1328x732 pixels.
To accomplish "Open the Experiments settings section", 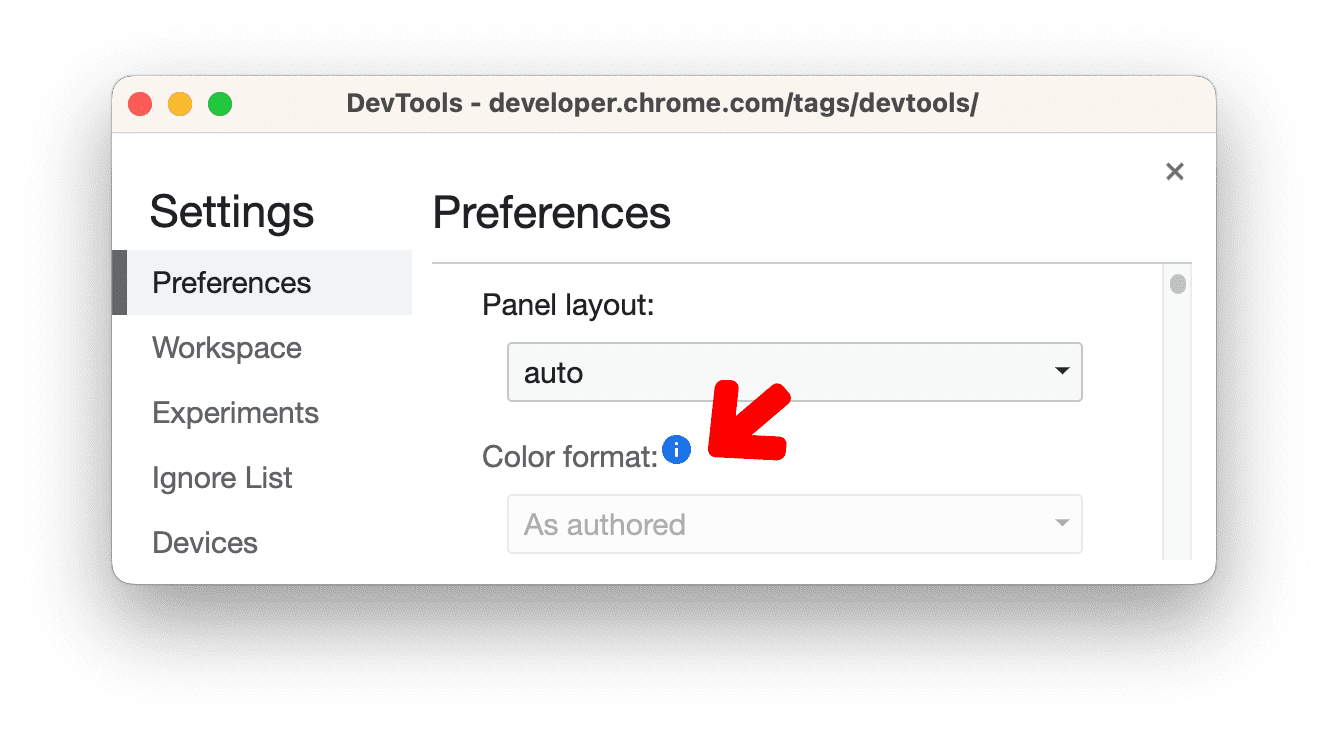I will [235, 412].
